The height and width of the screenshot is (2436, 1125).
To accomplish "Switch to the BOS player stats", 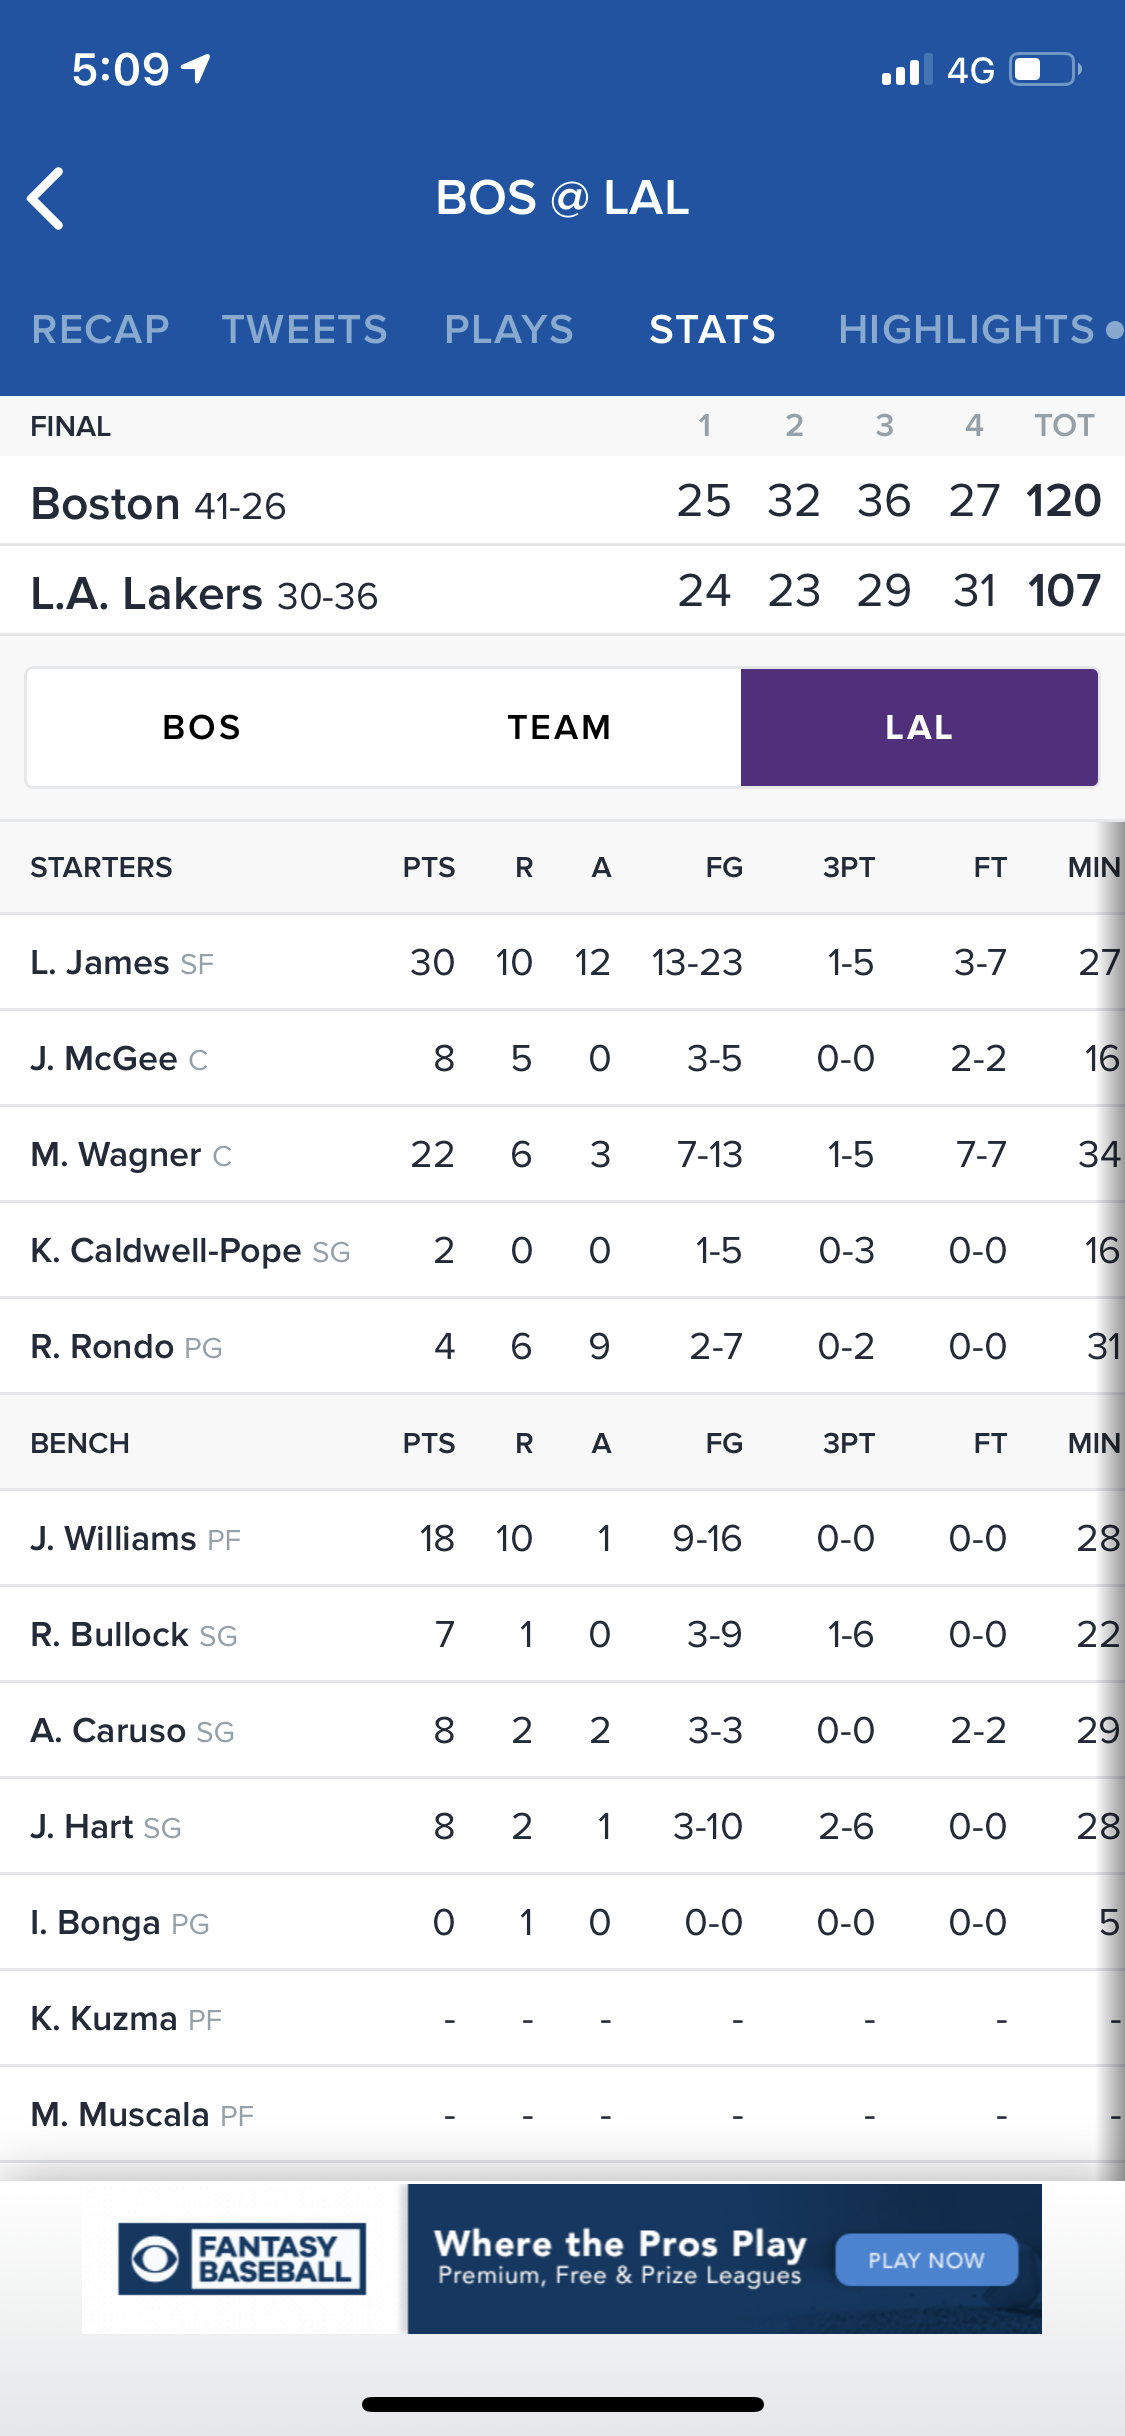I will (203, 727).
